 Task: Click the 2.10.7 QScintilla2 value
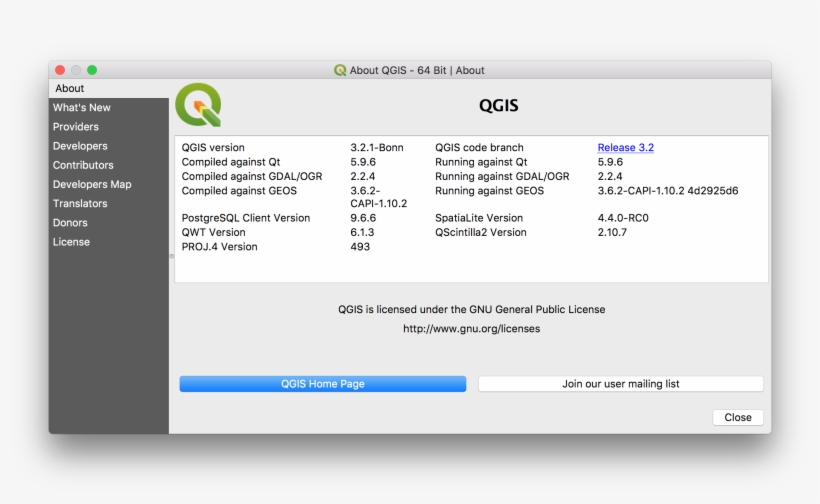[x=612, y=232]
